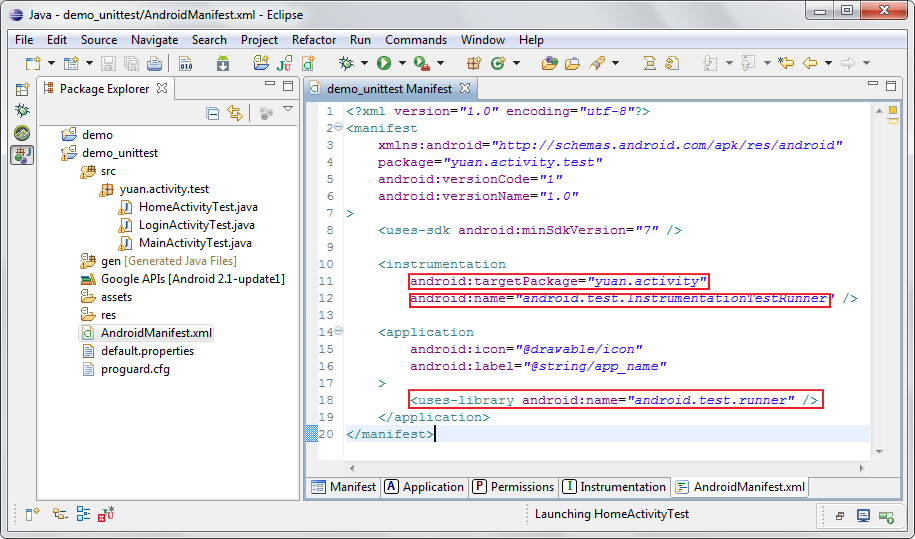Open the New Java Class dropdown arrow
The width and height of the screenshot is (915, 539).
[516, 63]
